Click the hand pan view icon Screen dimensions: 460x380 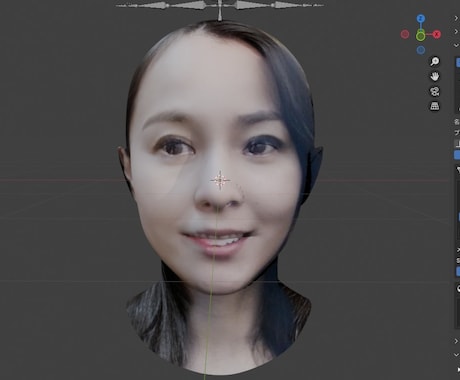435,76
